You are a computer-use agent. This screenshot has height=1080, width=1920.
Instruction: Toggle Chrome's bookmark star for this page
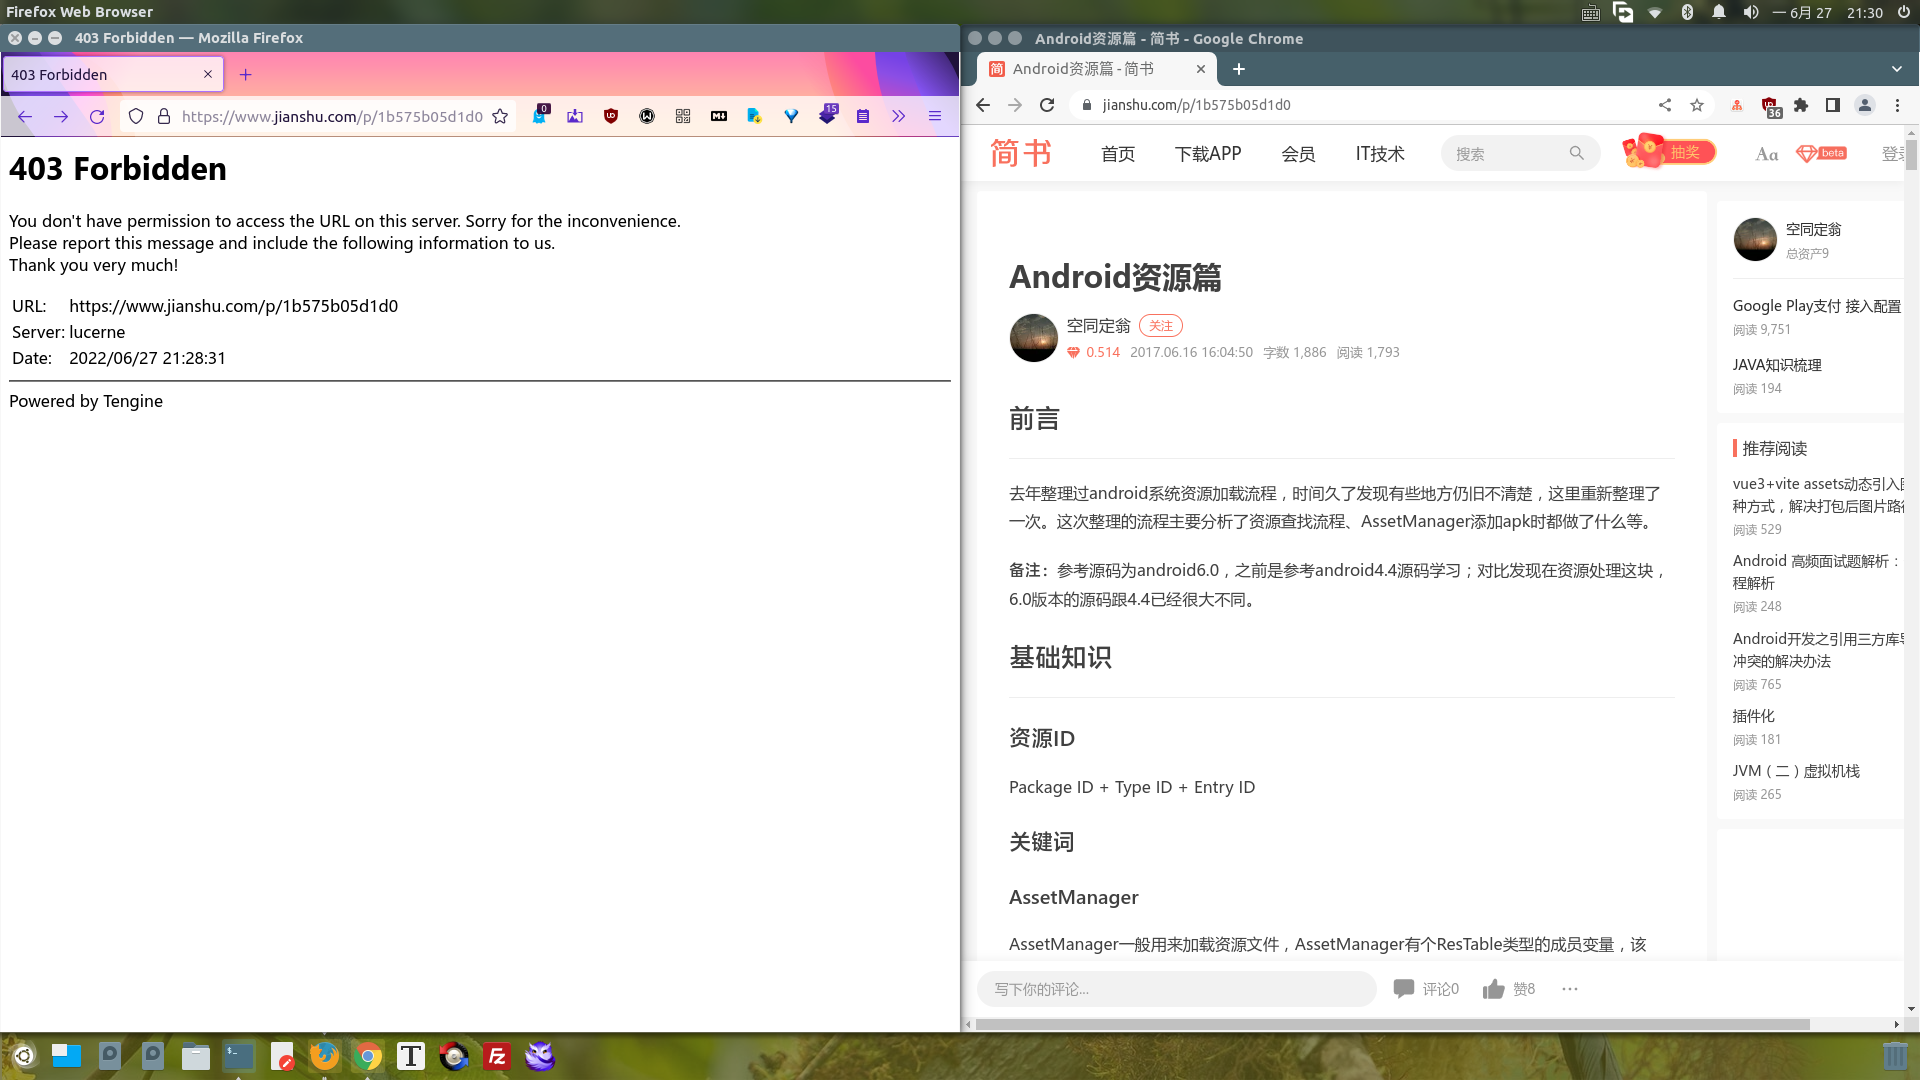click(x=1697, y=105)
